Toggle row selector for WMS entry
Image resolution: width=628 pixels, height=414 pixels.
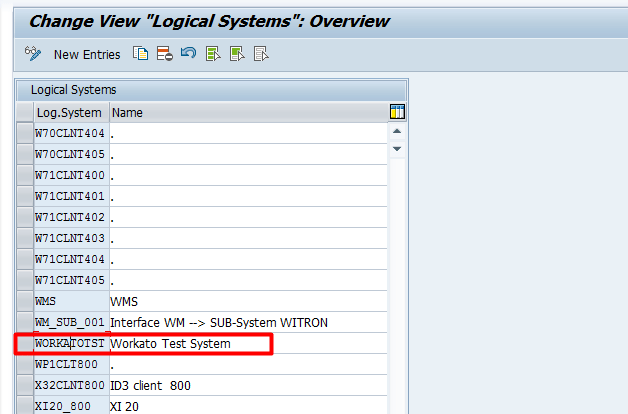coord(24,301)
